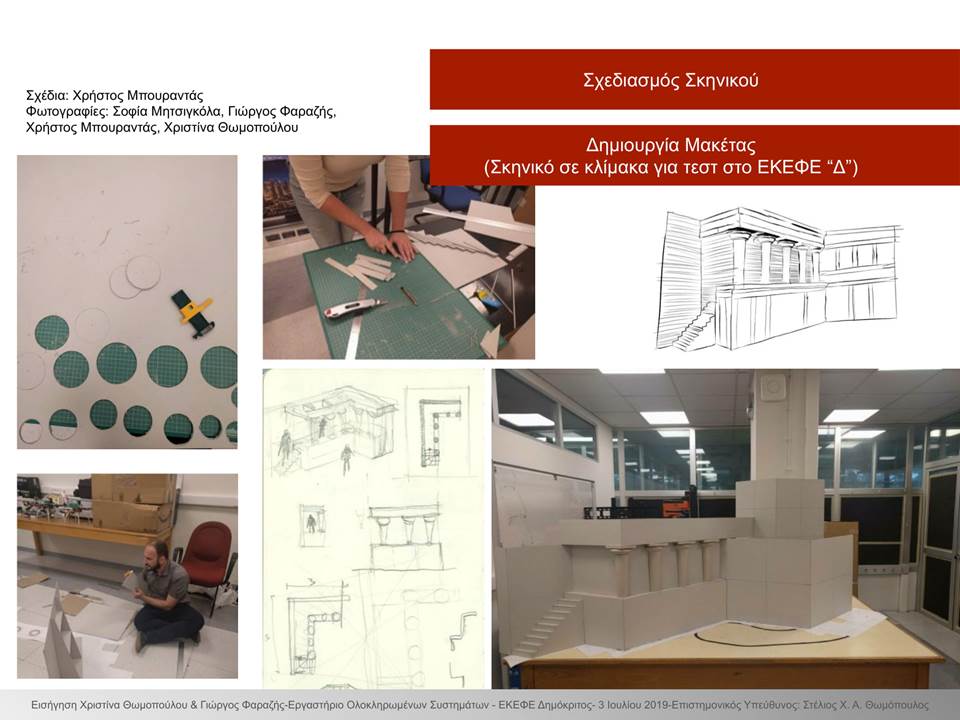Viewport: 960px width, 720px height.
Task: Select the pencil sketches page image
Action: point(373,529)
